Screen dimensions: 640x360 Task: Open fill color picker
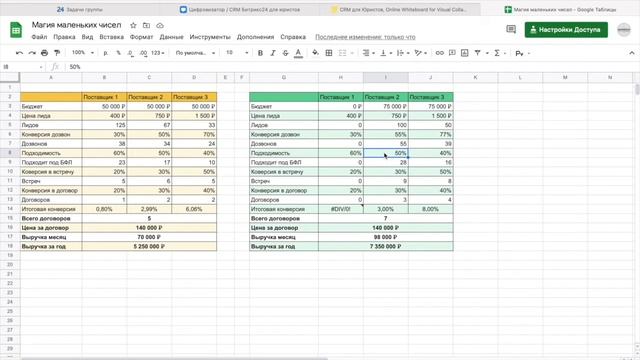(x=316, y=53)
